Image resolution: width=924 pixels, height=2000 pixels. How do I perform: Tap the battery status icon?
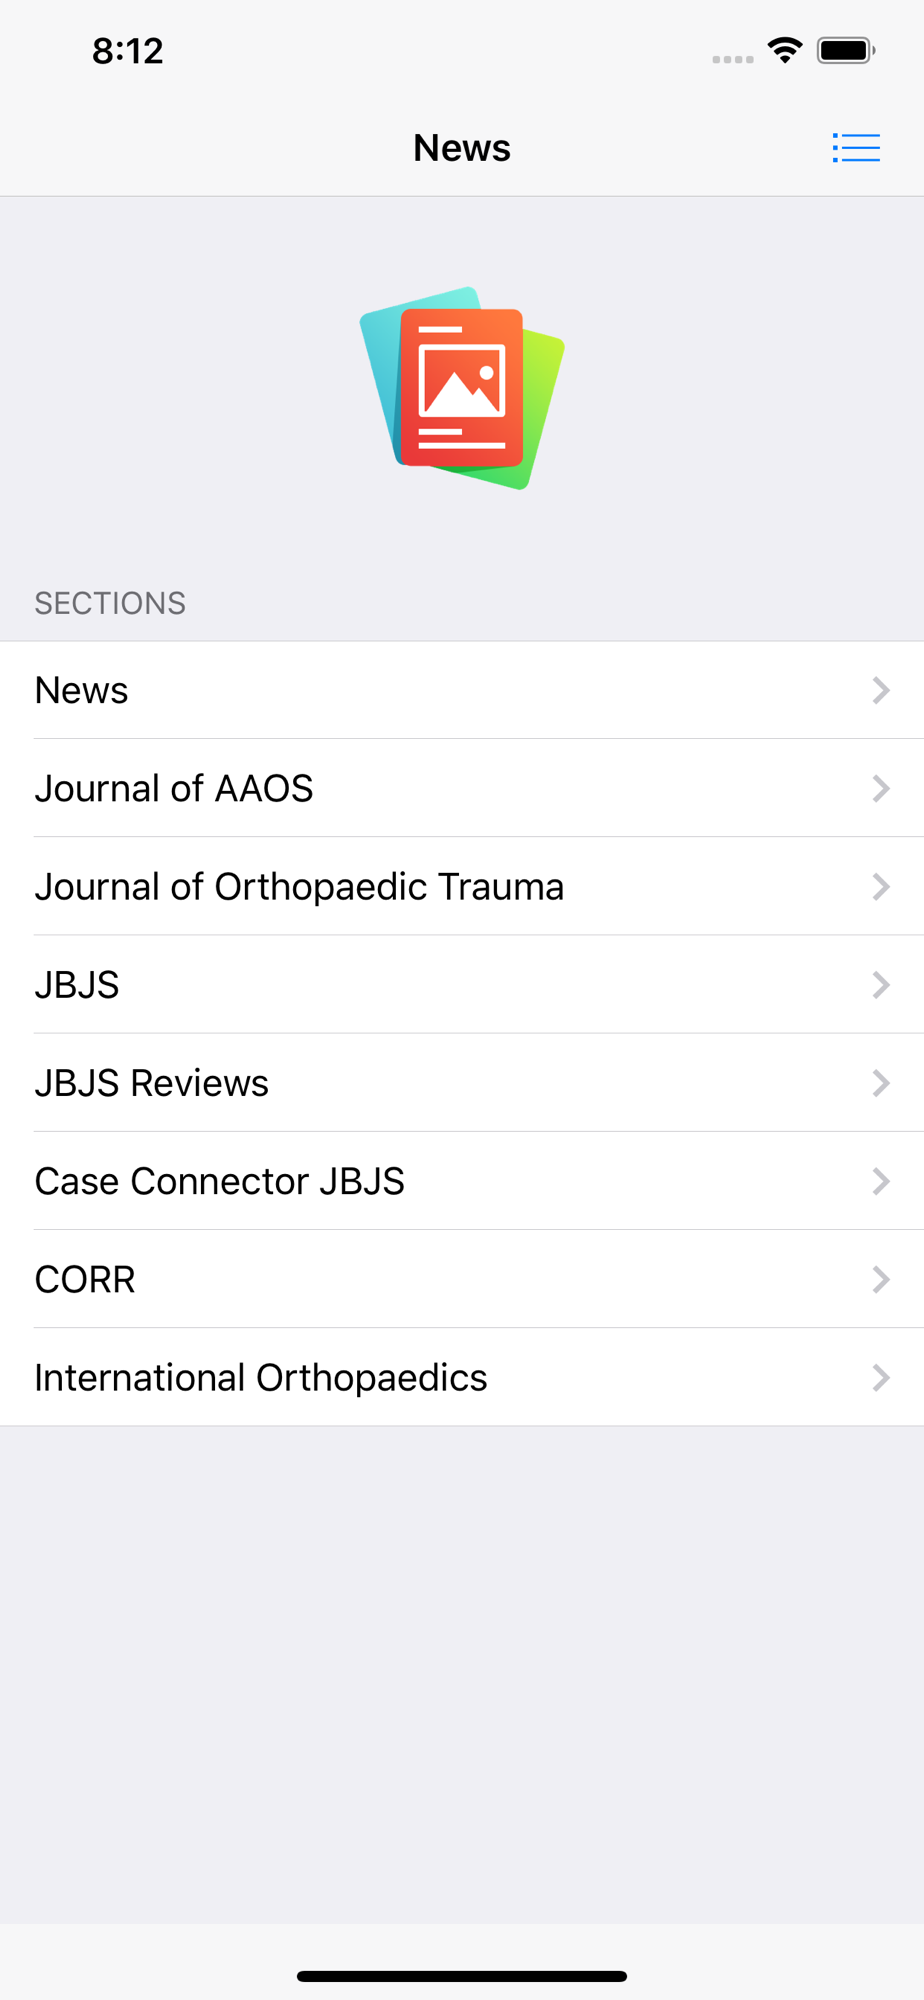pos(846,50)
